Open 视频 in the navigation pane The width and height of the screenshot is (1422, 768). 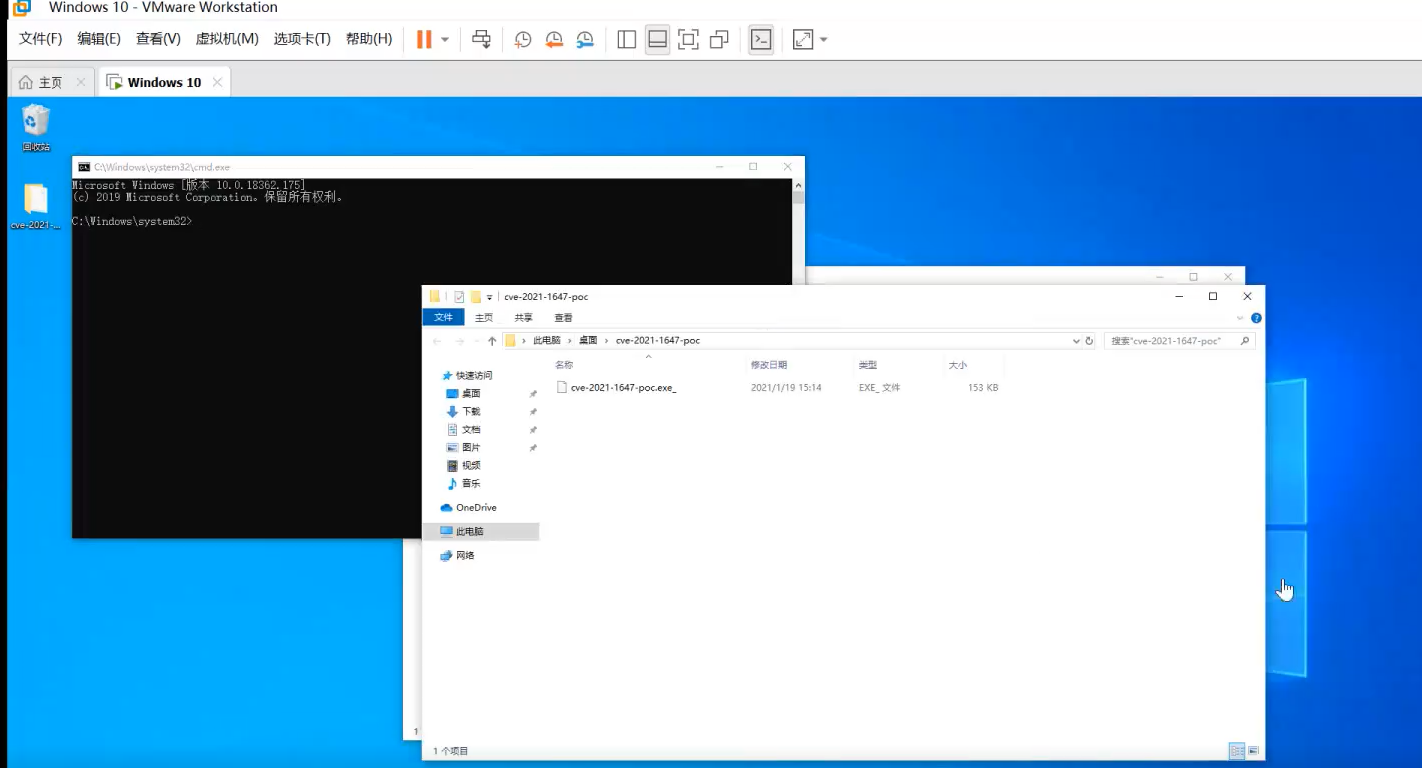coord(471,466)
